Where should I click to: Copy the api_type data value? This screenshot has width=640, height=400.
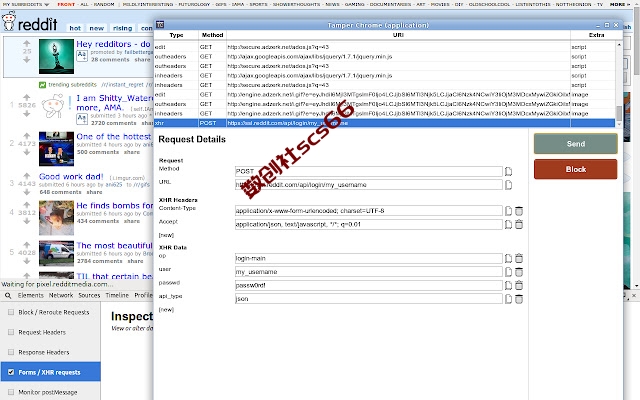(x=508, y=299)
